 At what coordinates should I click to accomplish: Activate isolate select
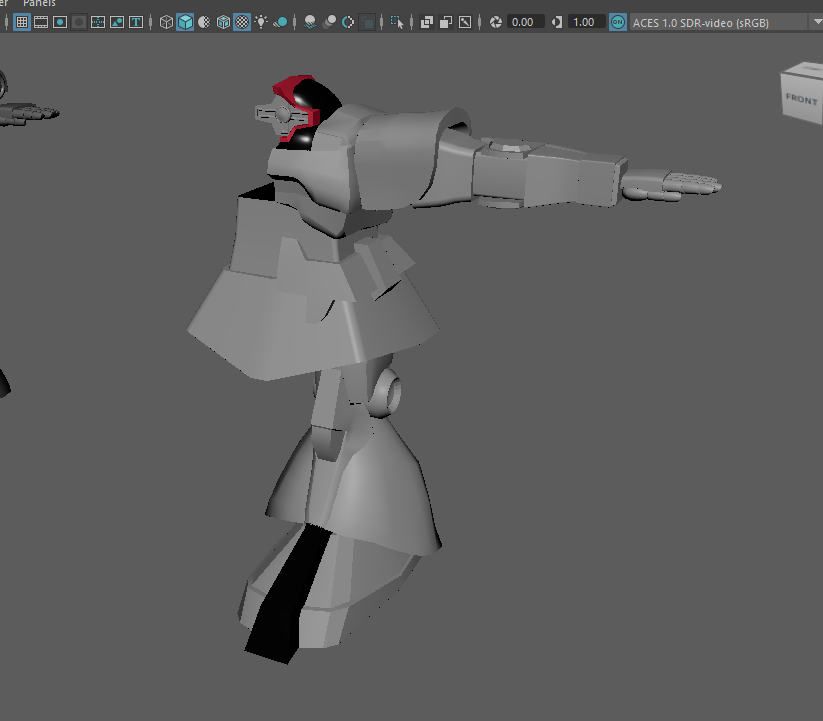[x=397, y=22]
